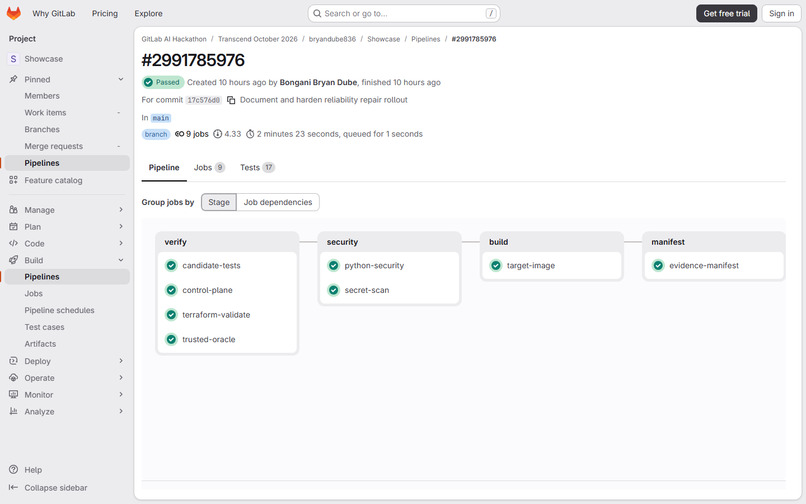Collapse the Build section chevron

(x=121, y=260)
